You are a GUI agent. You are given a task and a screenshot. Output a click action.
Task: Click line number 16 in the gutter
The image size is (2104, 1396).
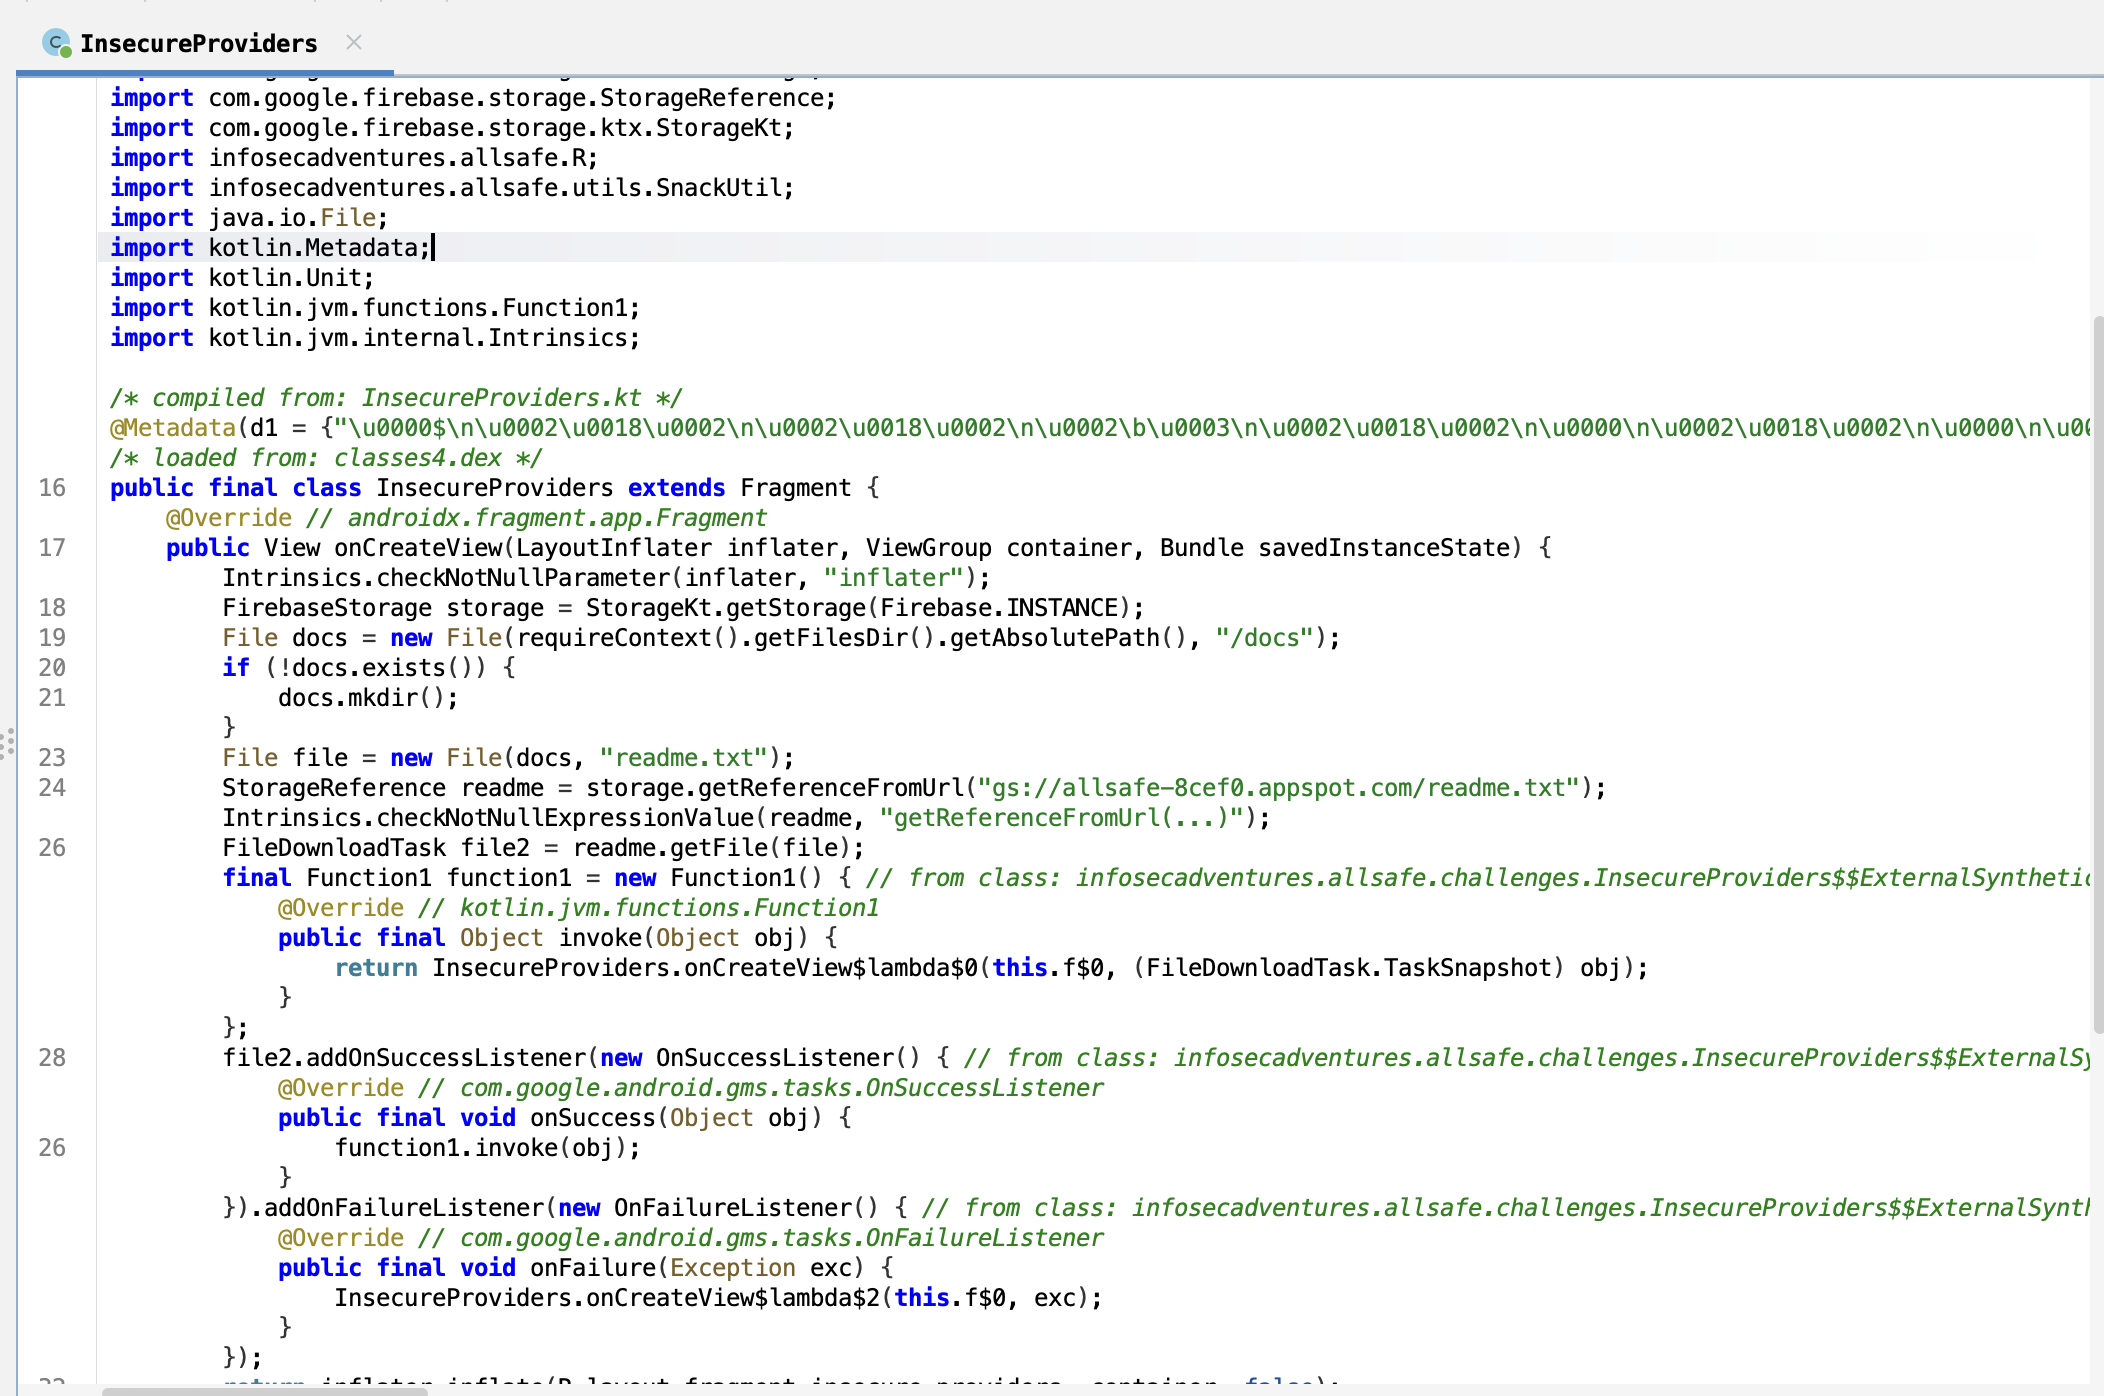point(52,488)
